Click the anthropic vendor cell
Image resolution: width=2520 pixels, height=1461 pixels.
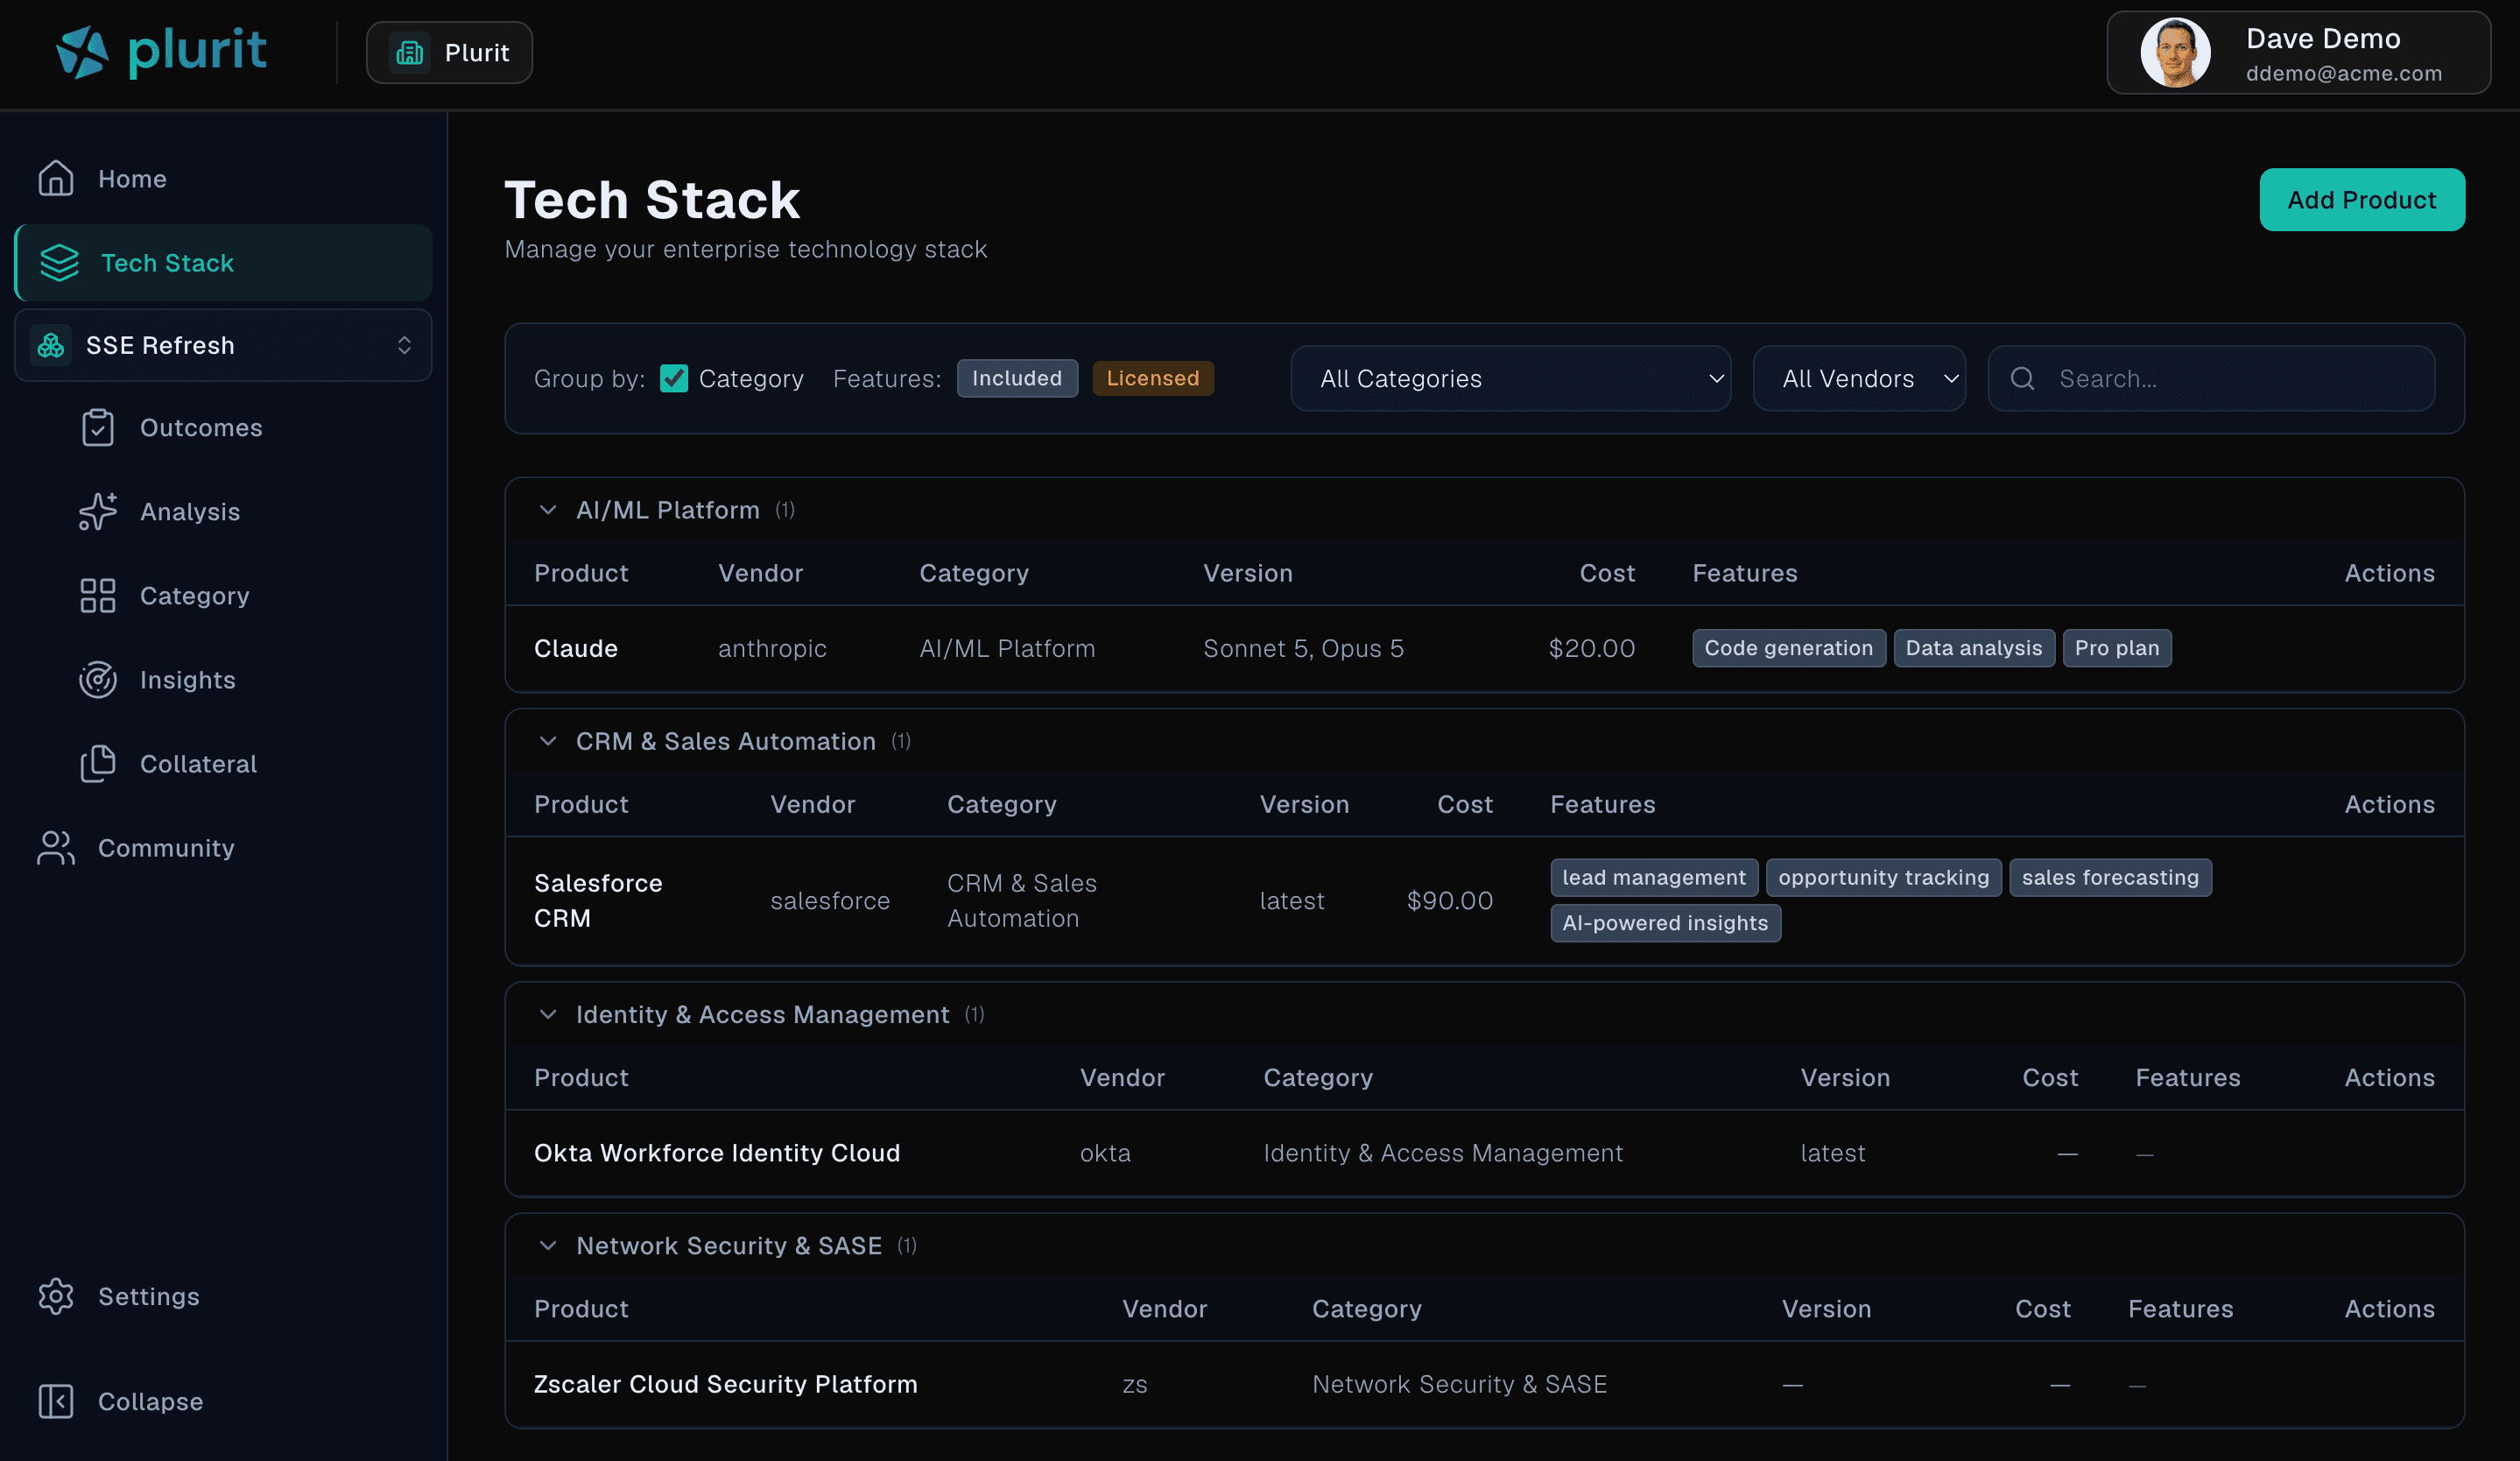[x=772, y=649]
